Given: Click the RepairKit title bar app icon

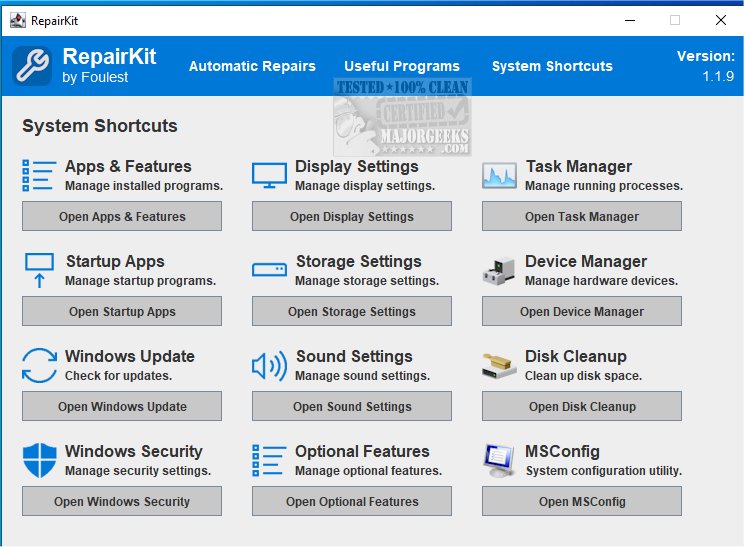Looking at the screenshot, I should (x=17, y=19).
